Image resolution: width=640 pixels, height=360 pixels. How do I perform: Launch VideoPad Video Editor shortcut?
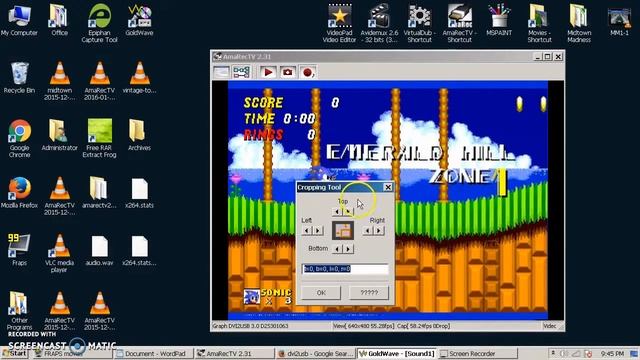tap(339, 24)
